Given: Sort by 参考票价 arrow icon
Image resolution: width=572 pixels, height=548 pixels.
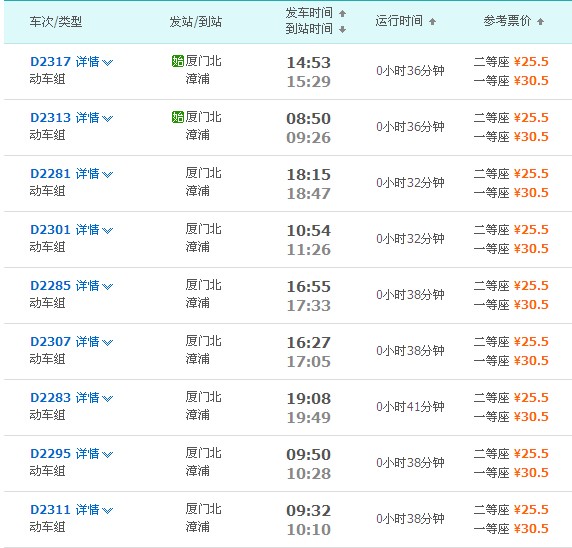Looking at the screenshot, I should (x=540, y=22).
